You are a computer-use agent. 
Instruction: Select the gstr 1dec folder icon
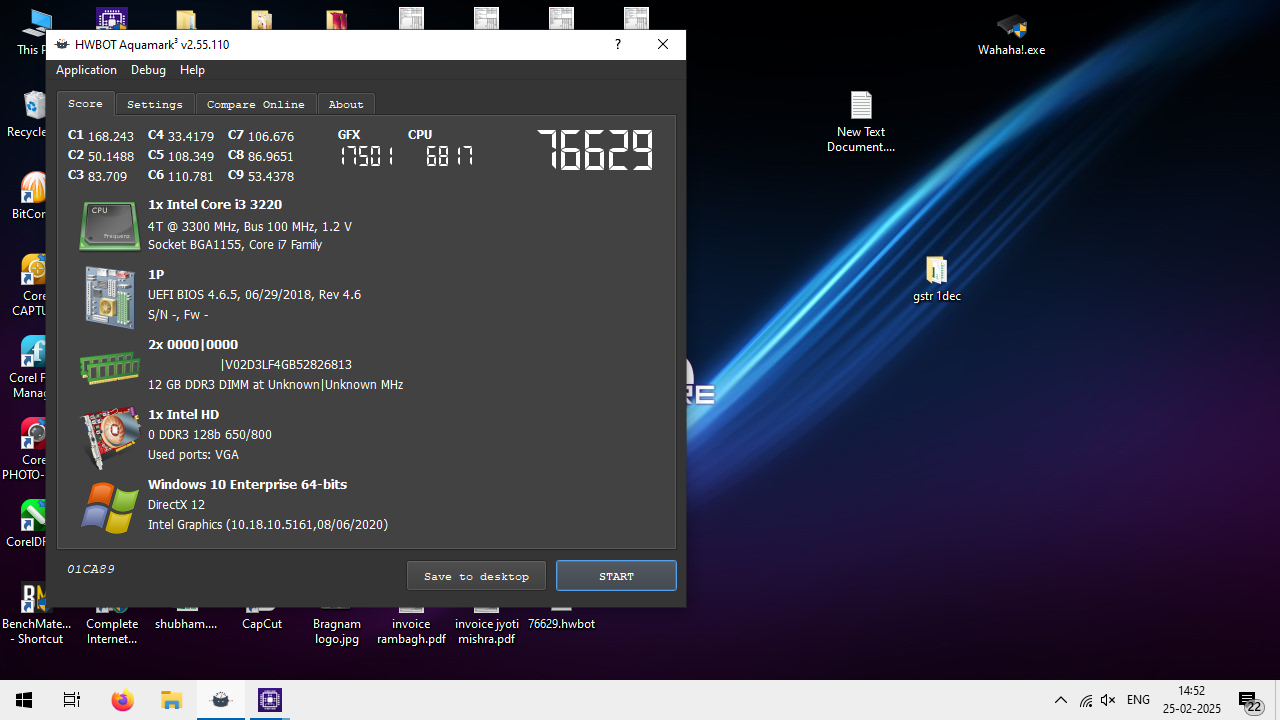[x=937, y=279]
